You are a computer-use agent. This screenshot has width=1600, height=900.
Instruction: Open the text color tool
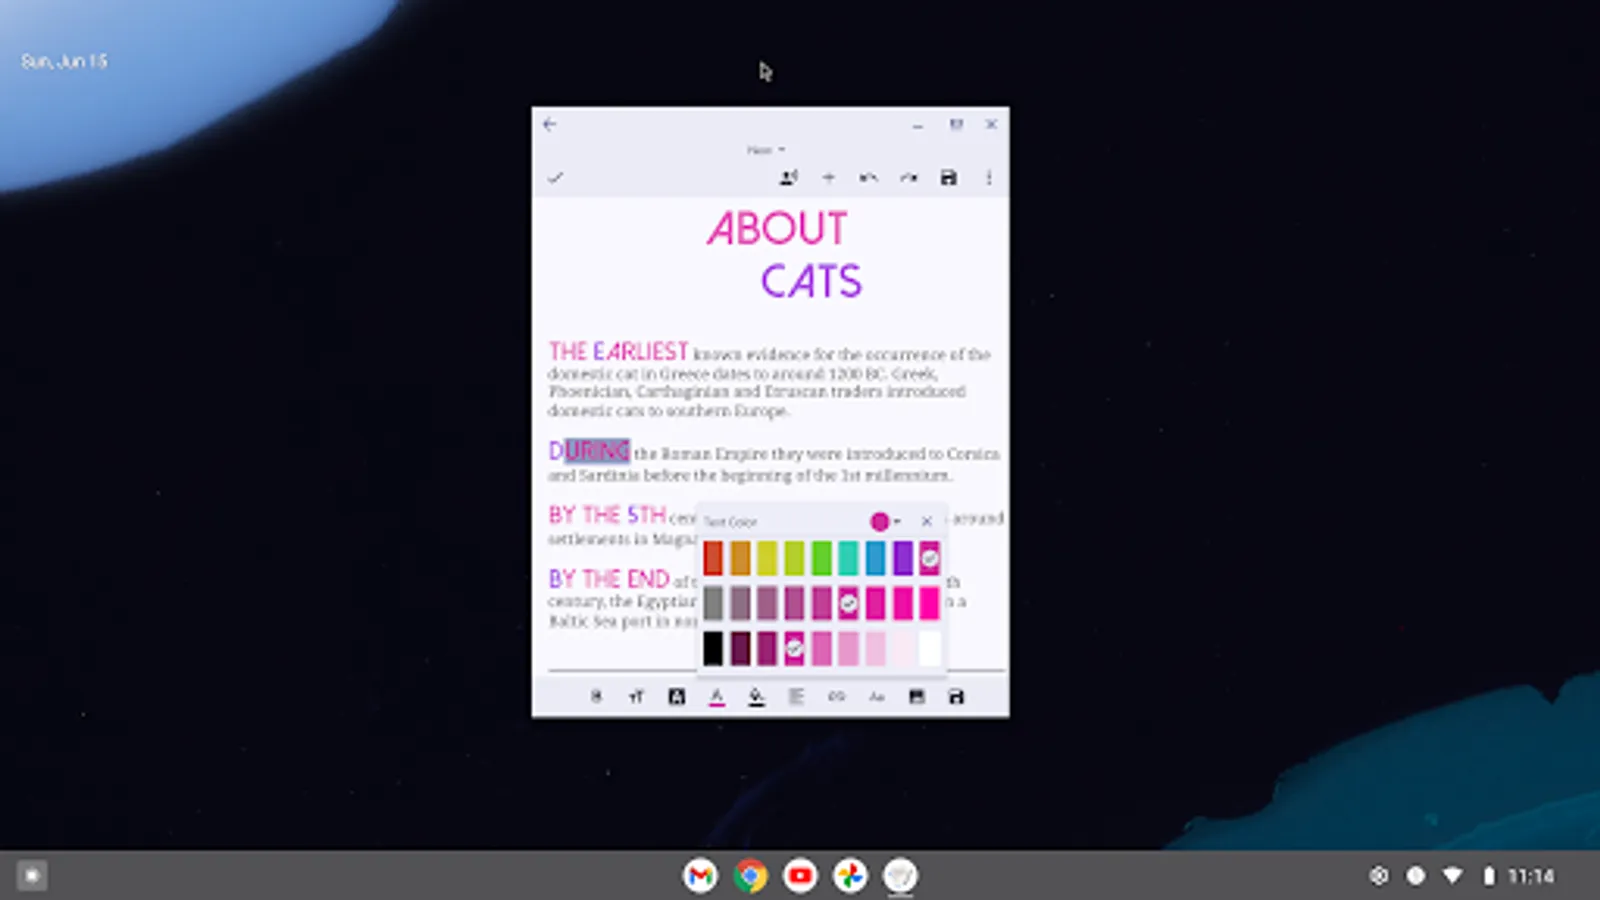pos(717,697)
